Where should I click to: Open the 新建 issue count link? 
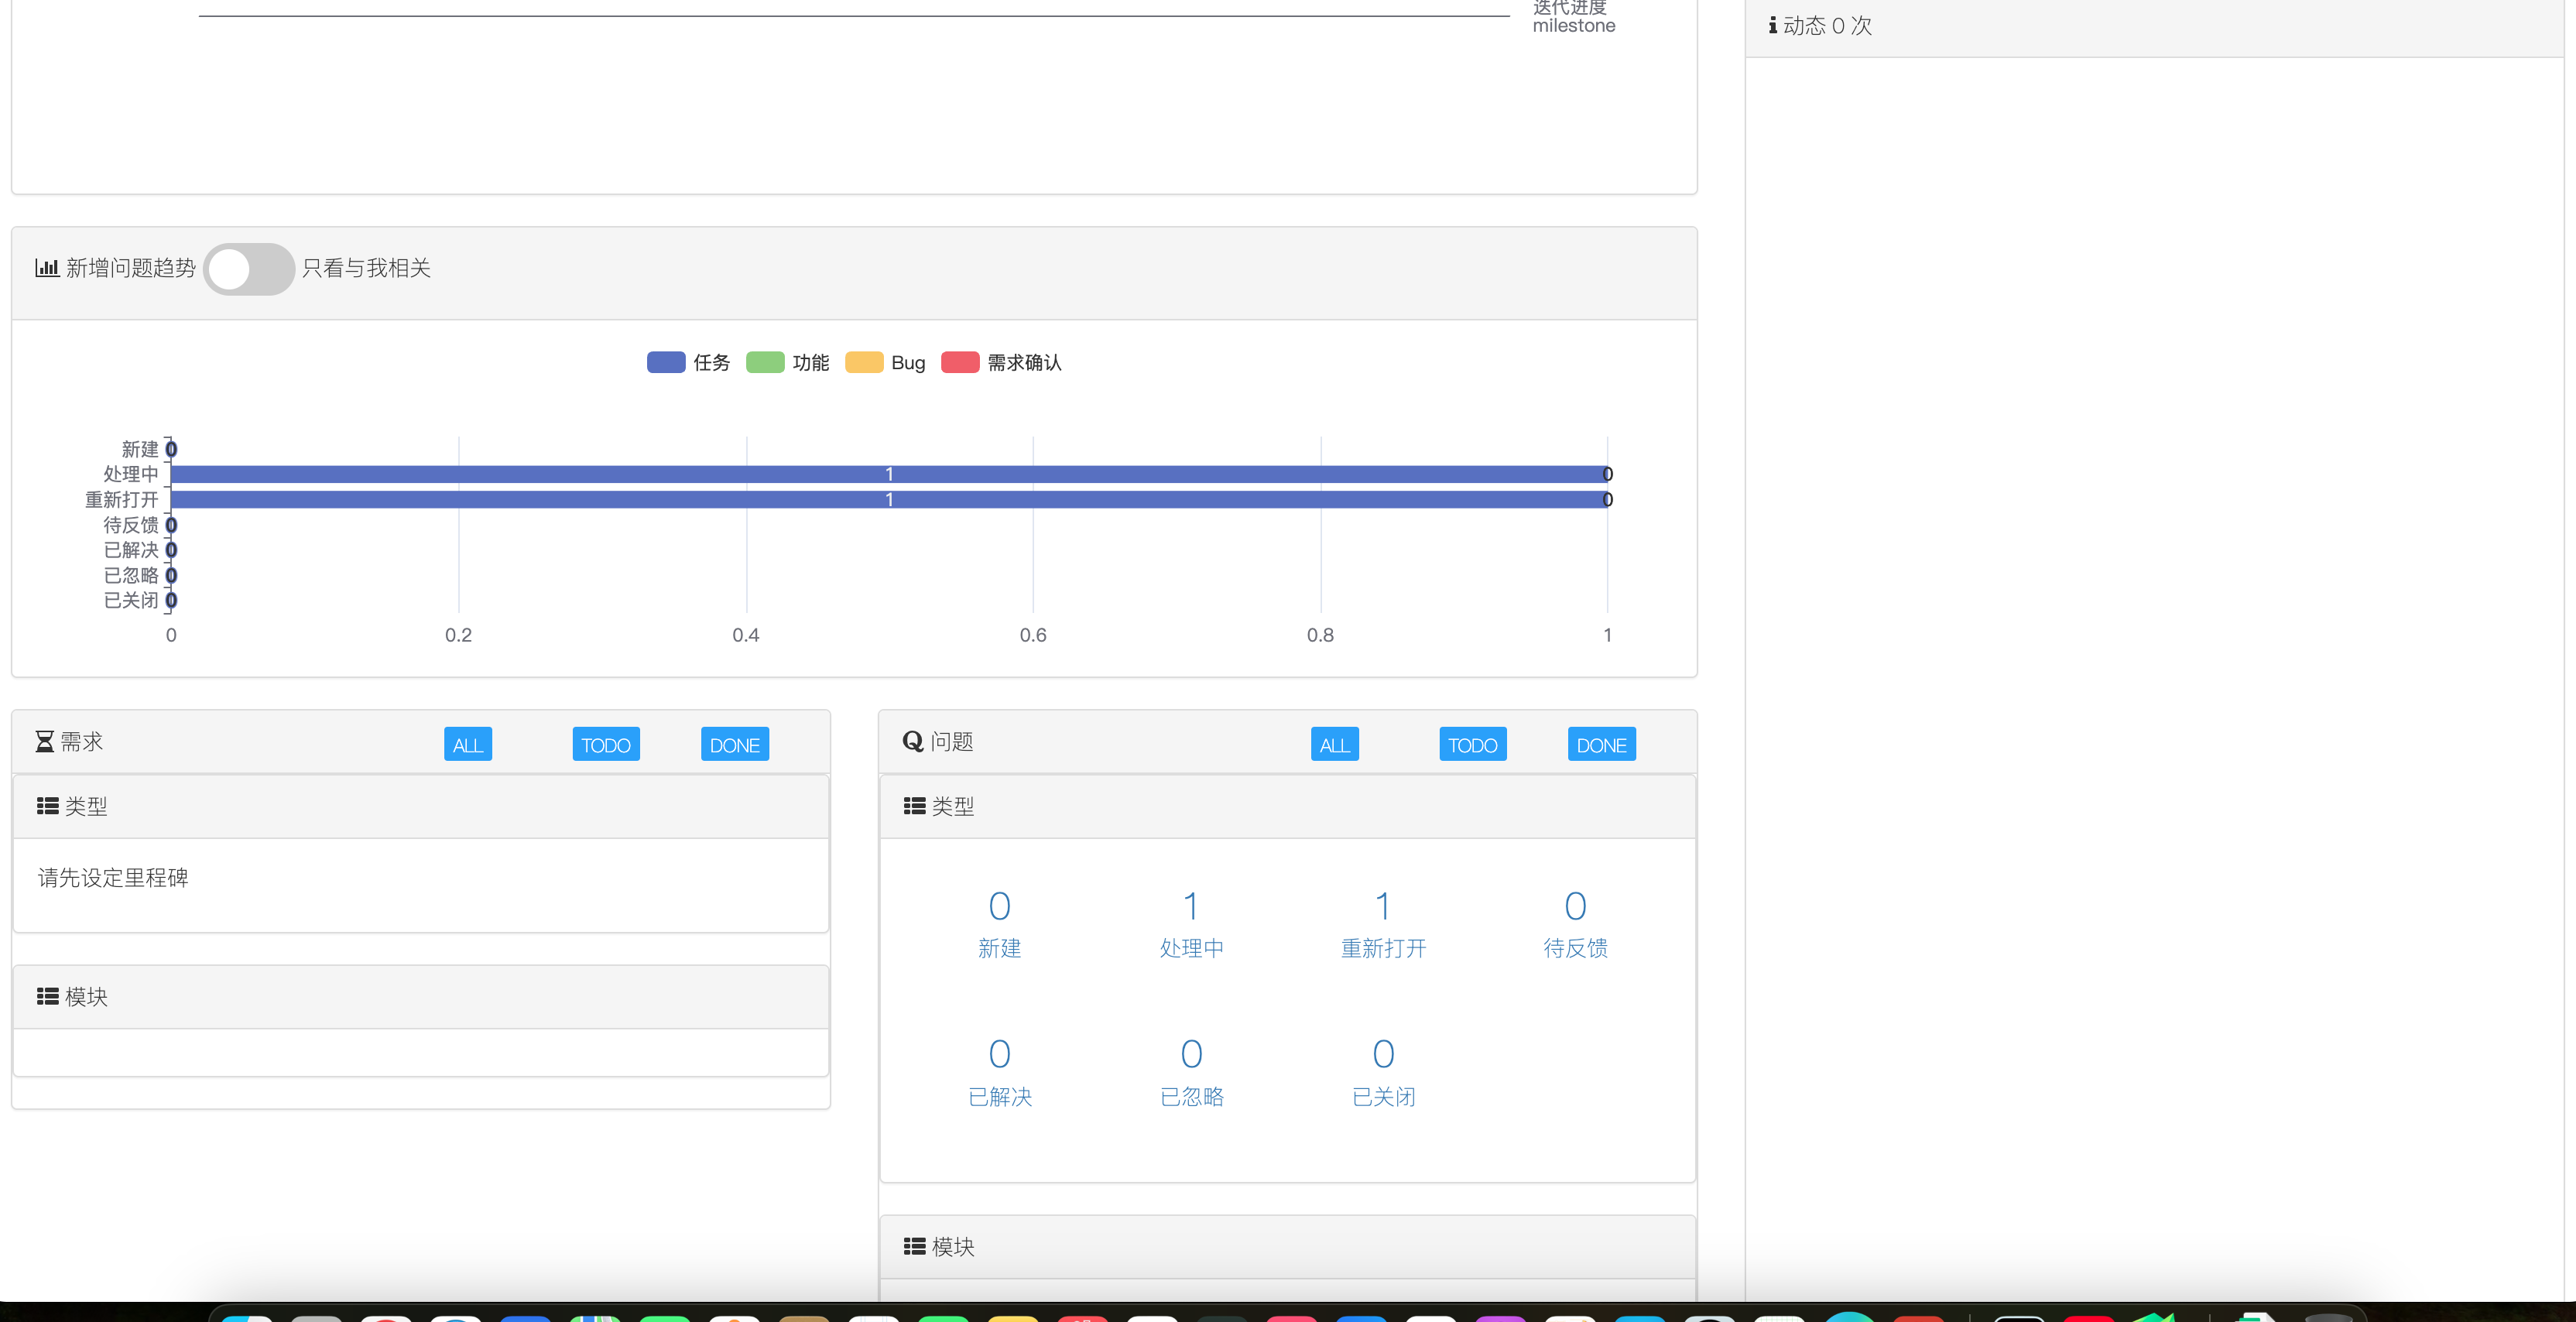pyautogui.click(x=1000, y=924)
